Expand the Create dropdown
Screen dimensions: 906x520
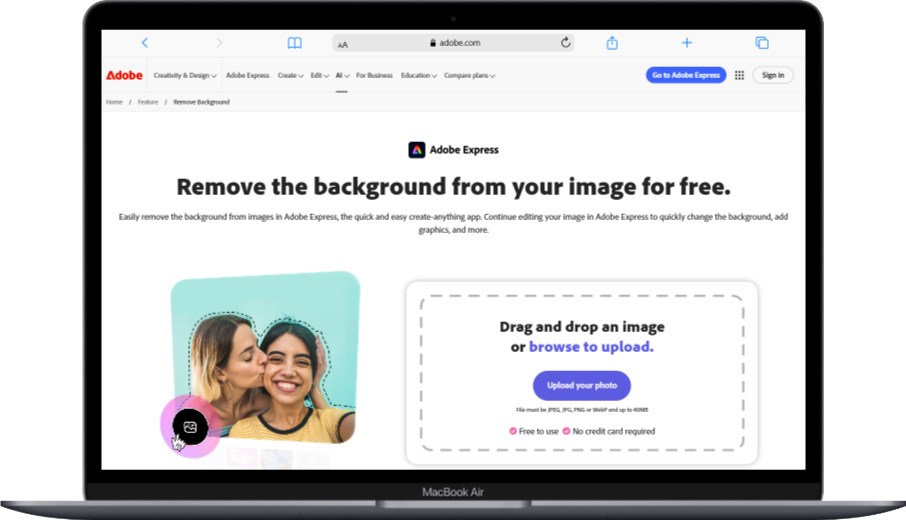click(x=290, y=75)
